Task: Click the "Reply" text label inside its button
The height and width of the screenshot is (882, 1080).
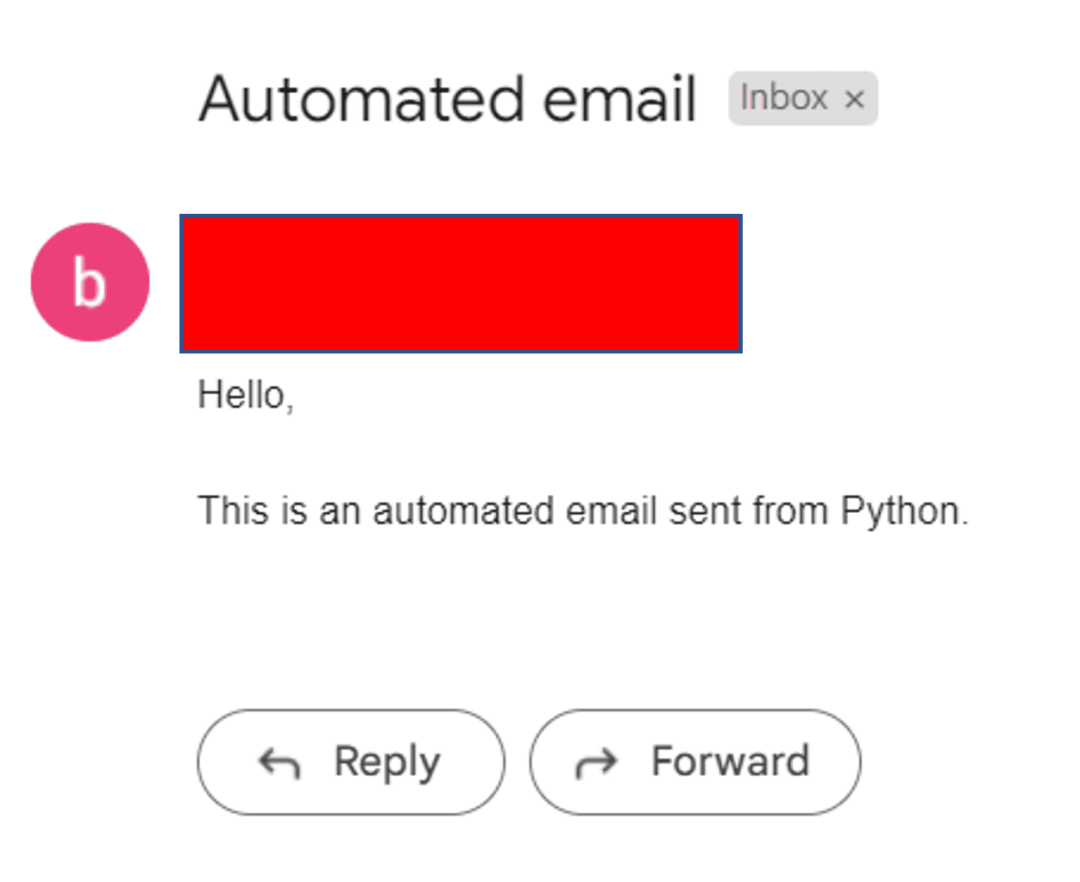Action: pyautogui.click(x=387, y=762)
